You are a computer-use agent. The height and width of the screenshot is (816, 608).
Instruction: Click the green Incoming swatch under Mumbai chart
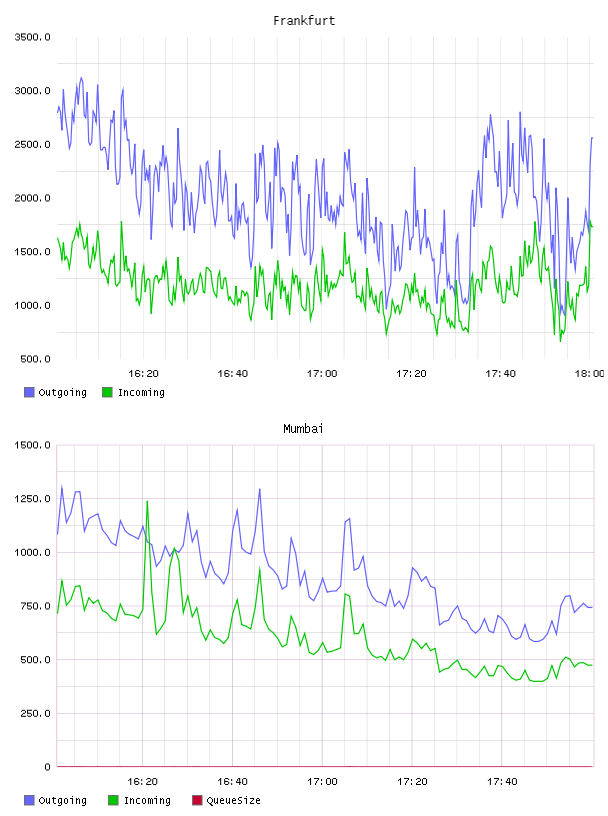click(x=113, y=800)
